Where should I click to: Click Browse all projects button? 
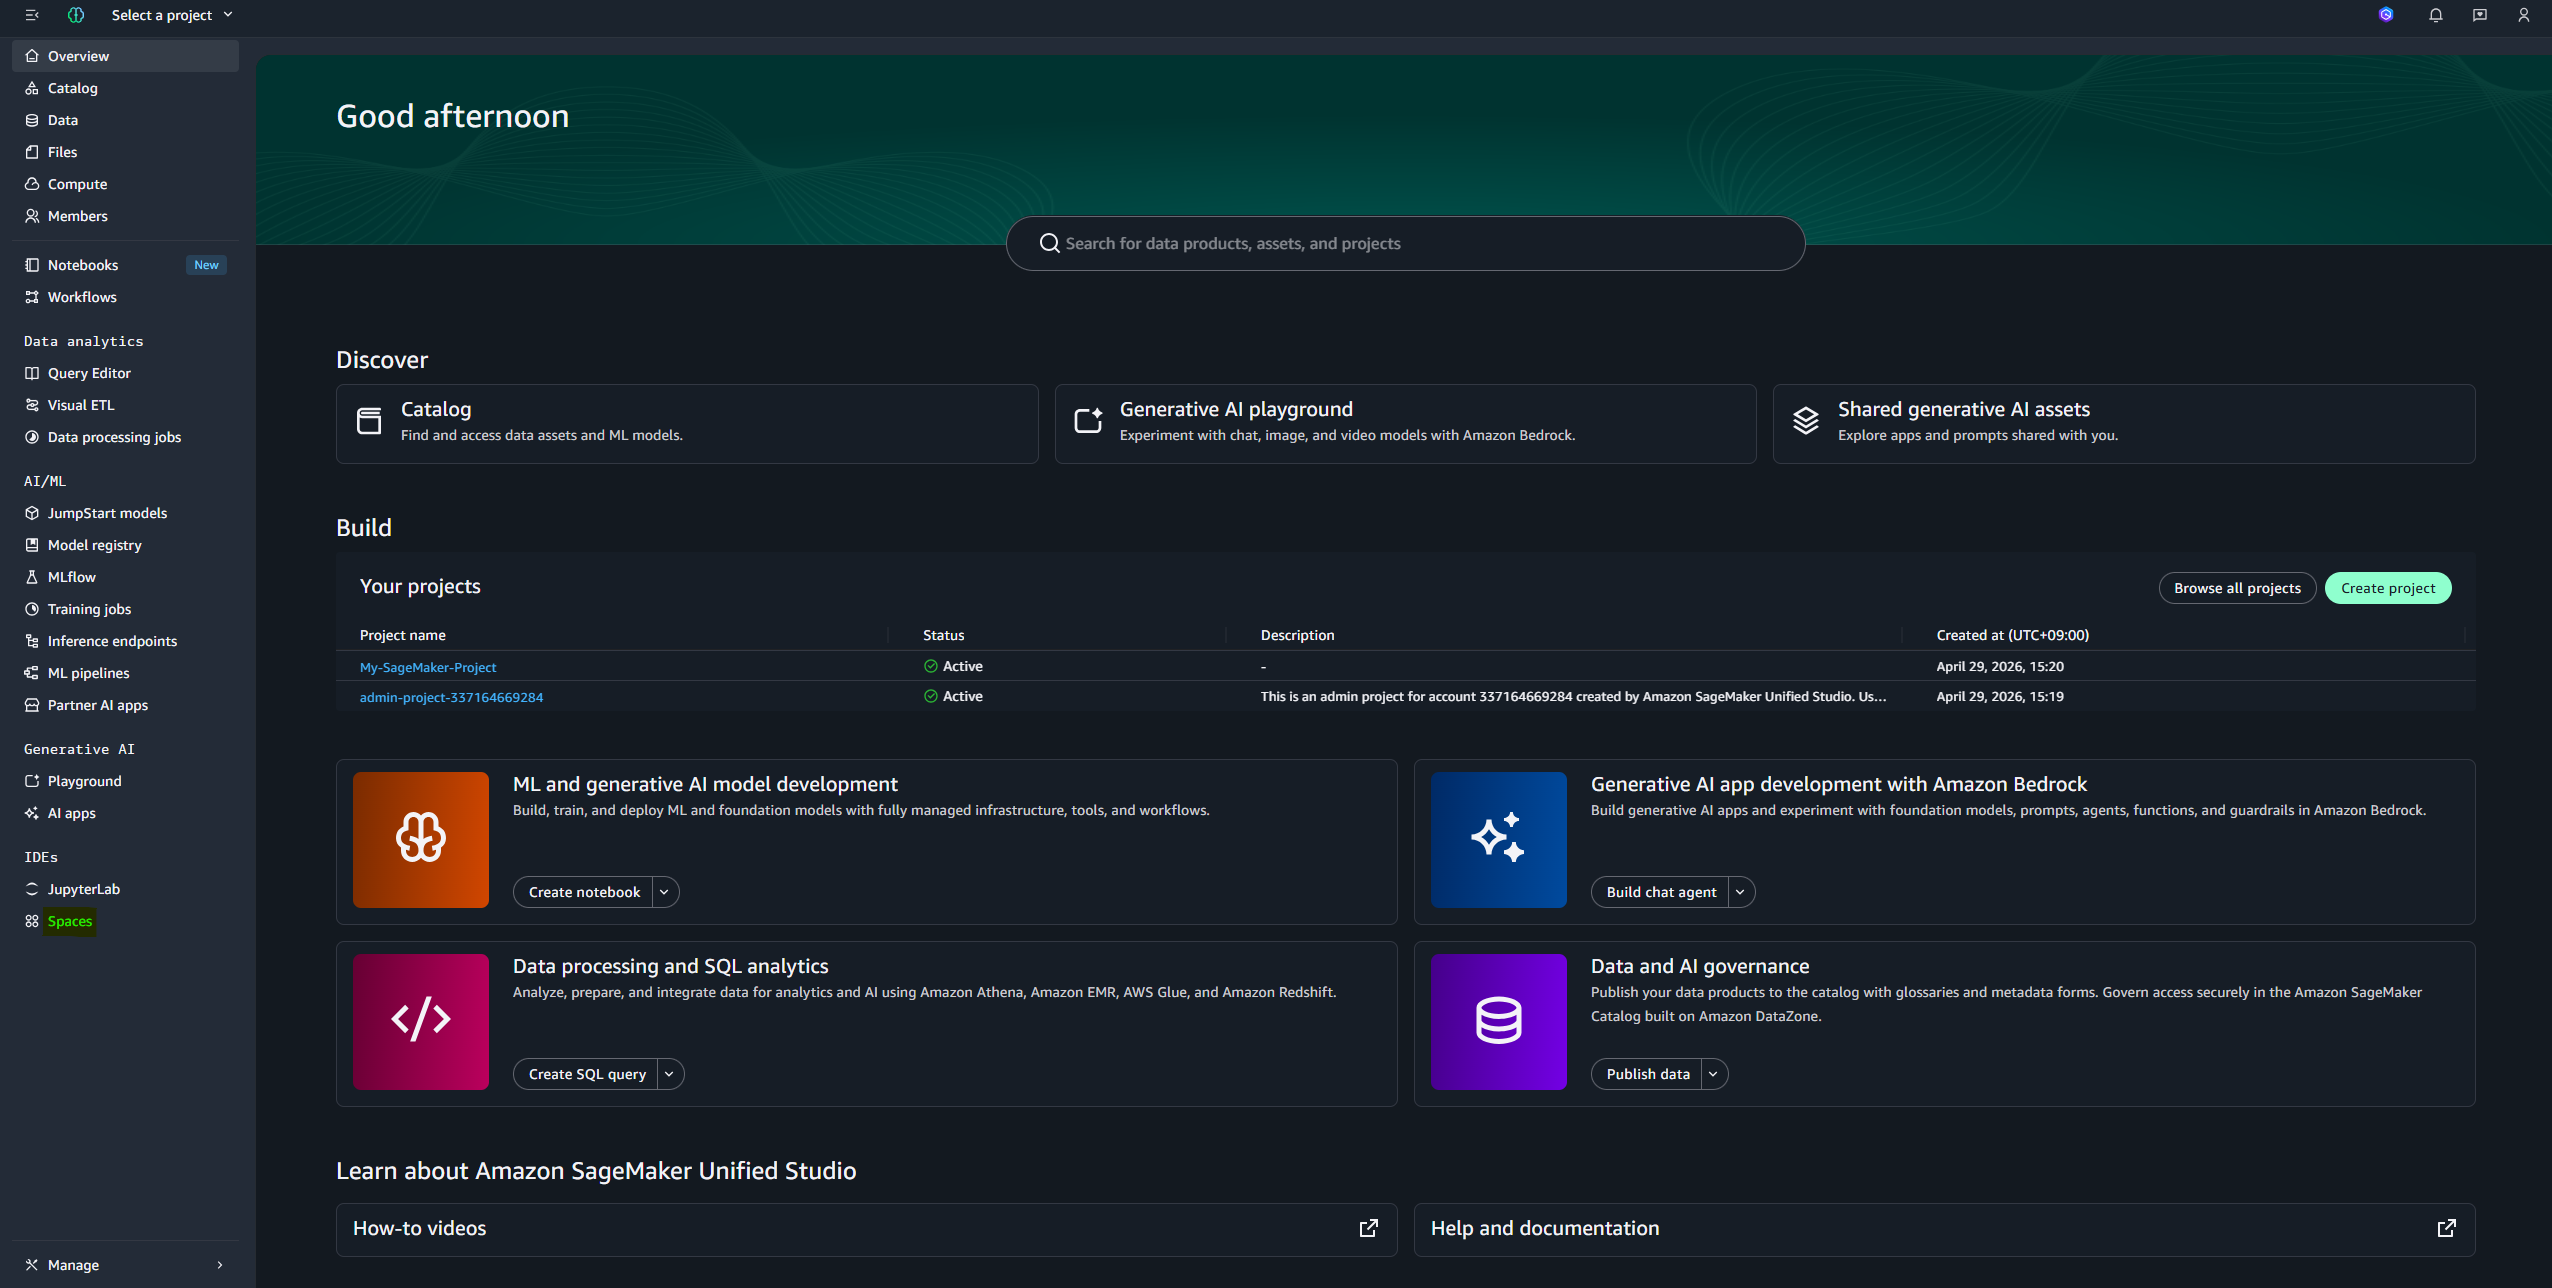click(x=2237, y=588)
